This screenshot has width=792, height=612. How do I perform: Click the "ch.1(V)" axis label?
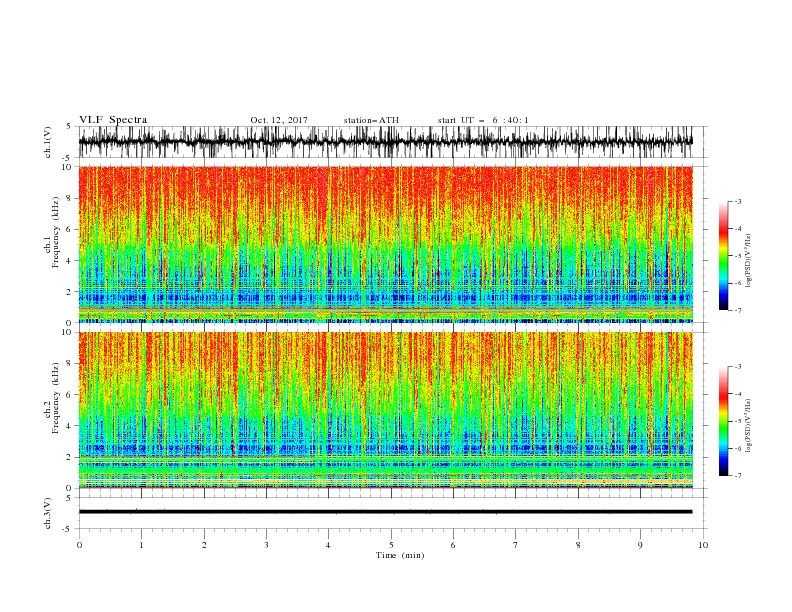[48, 143]
